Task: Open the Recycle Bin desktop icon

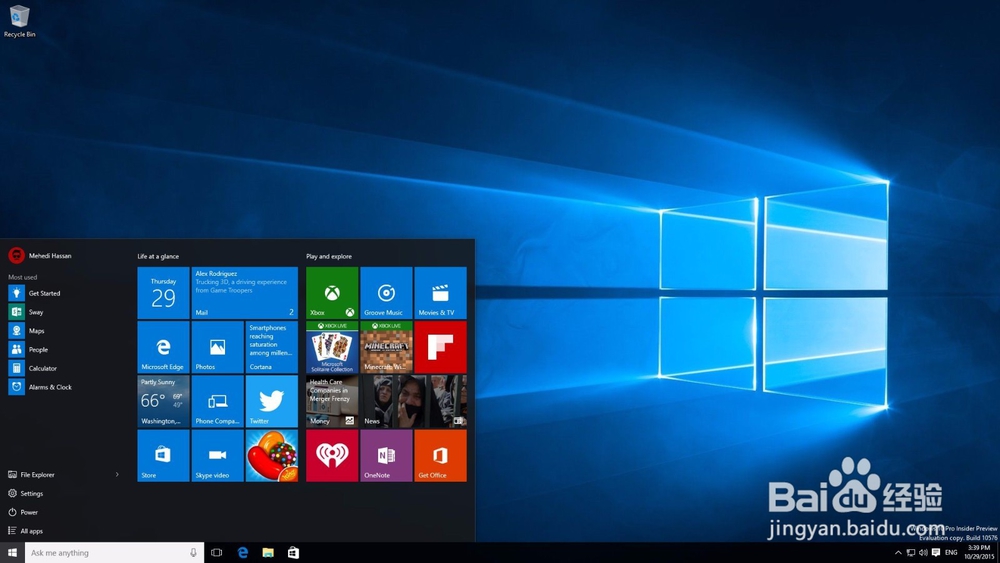Action: (19, 21)
